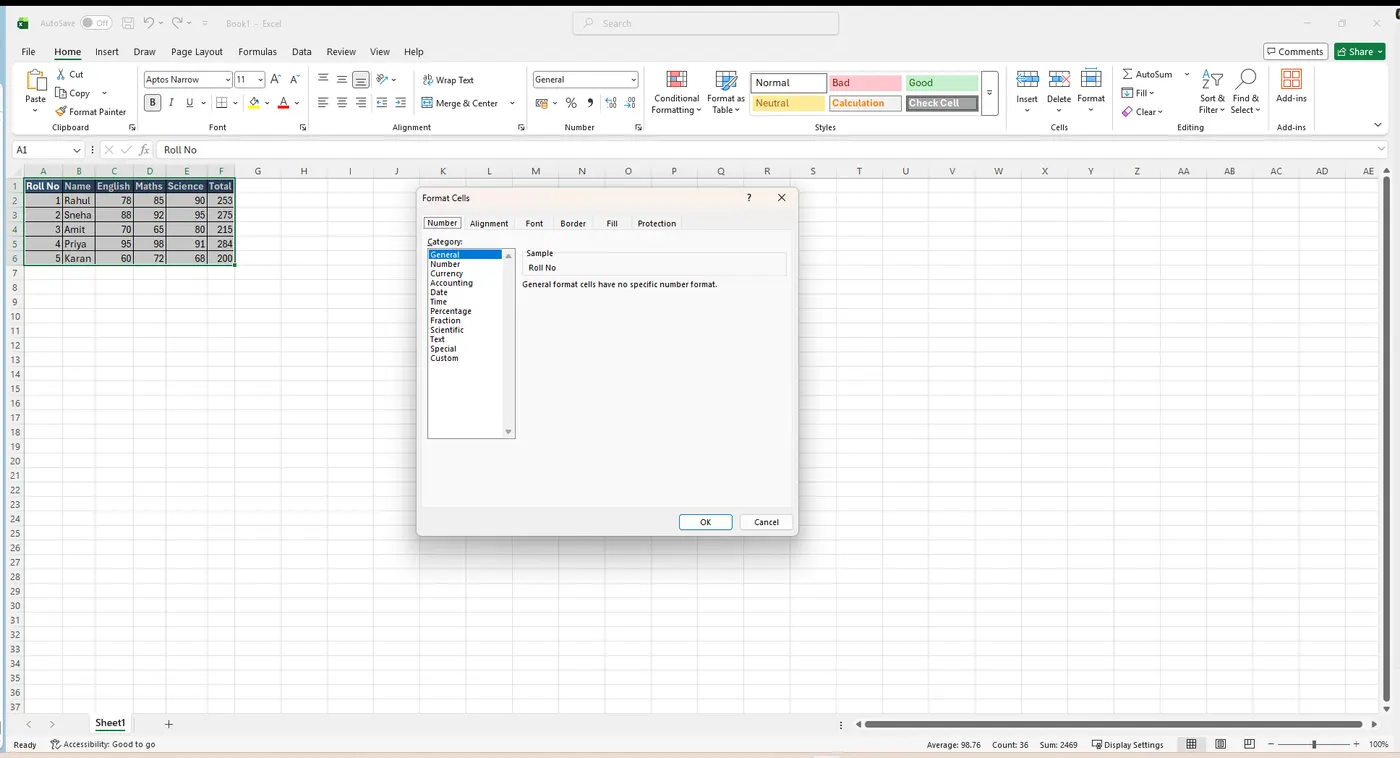Screen dimensions: 1400x758
Task: Expand the cell Styles gallery
Action: point(990,93)
